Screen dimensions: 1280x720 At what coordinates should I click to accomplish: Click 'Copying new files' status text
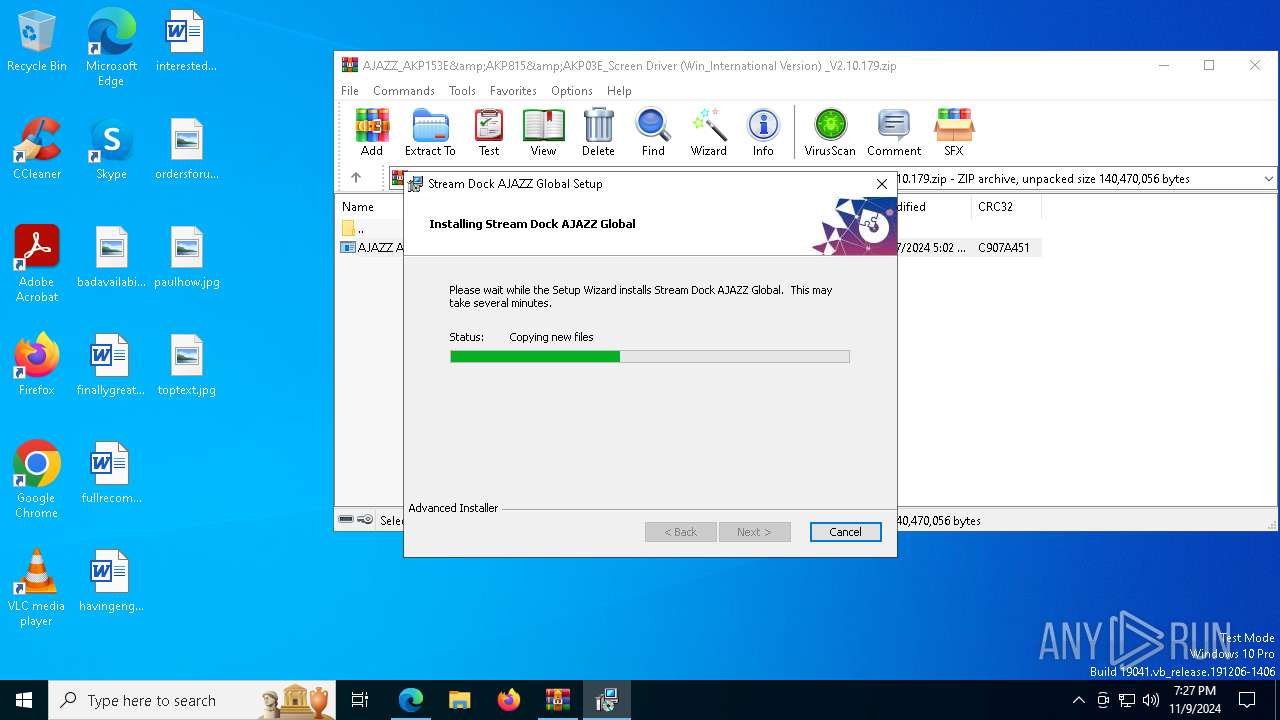551,337
